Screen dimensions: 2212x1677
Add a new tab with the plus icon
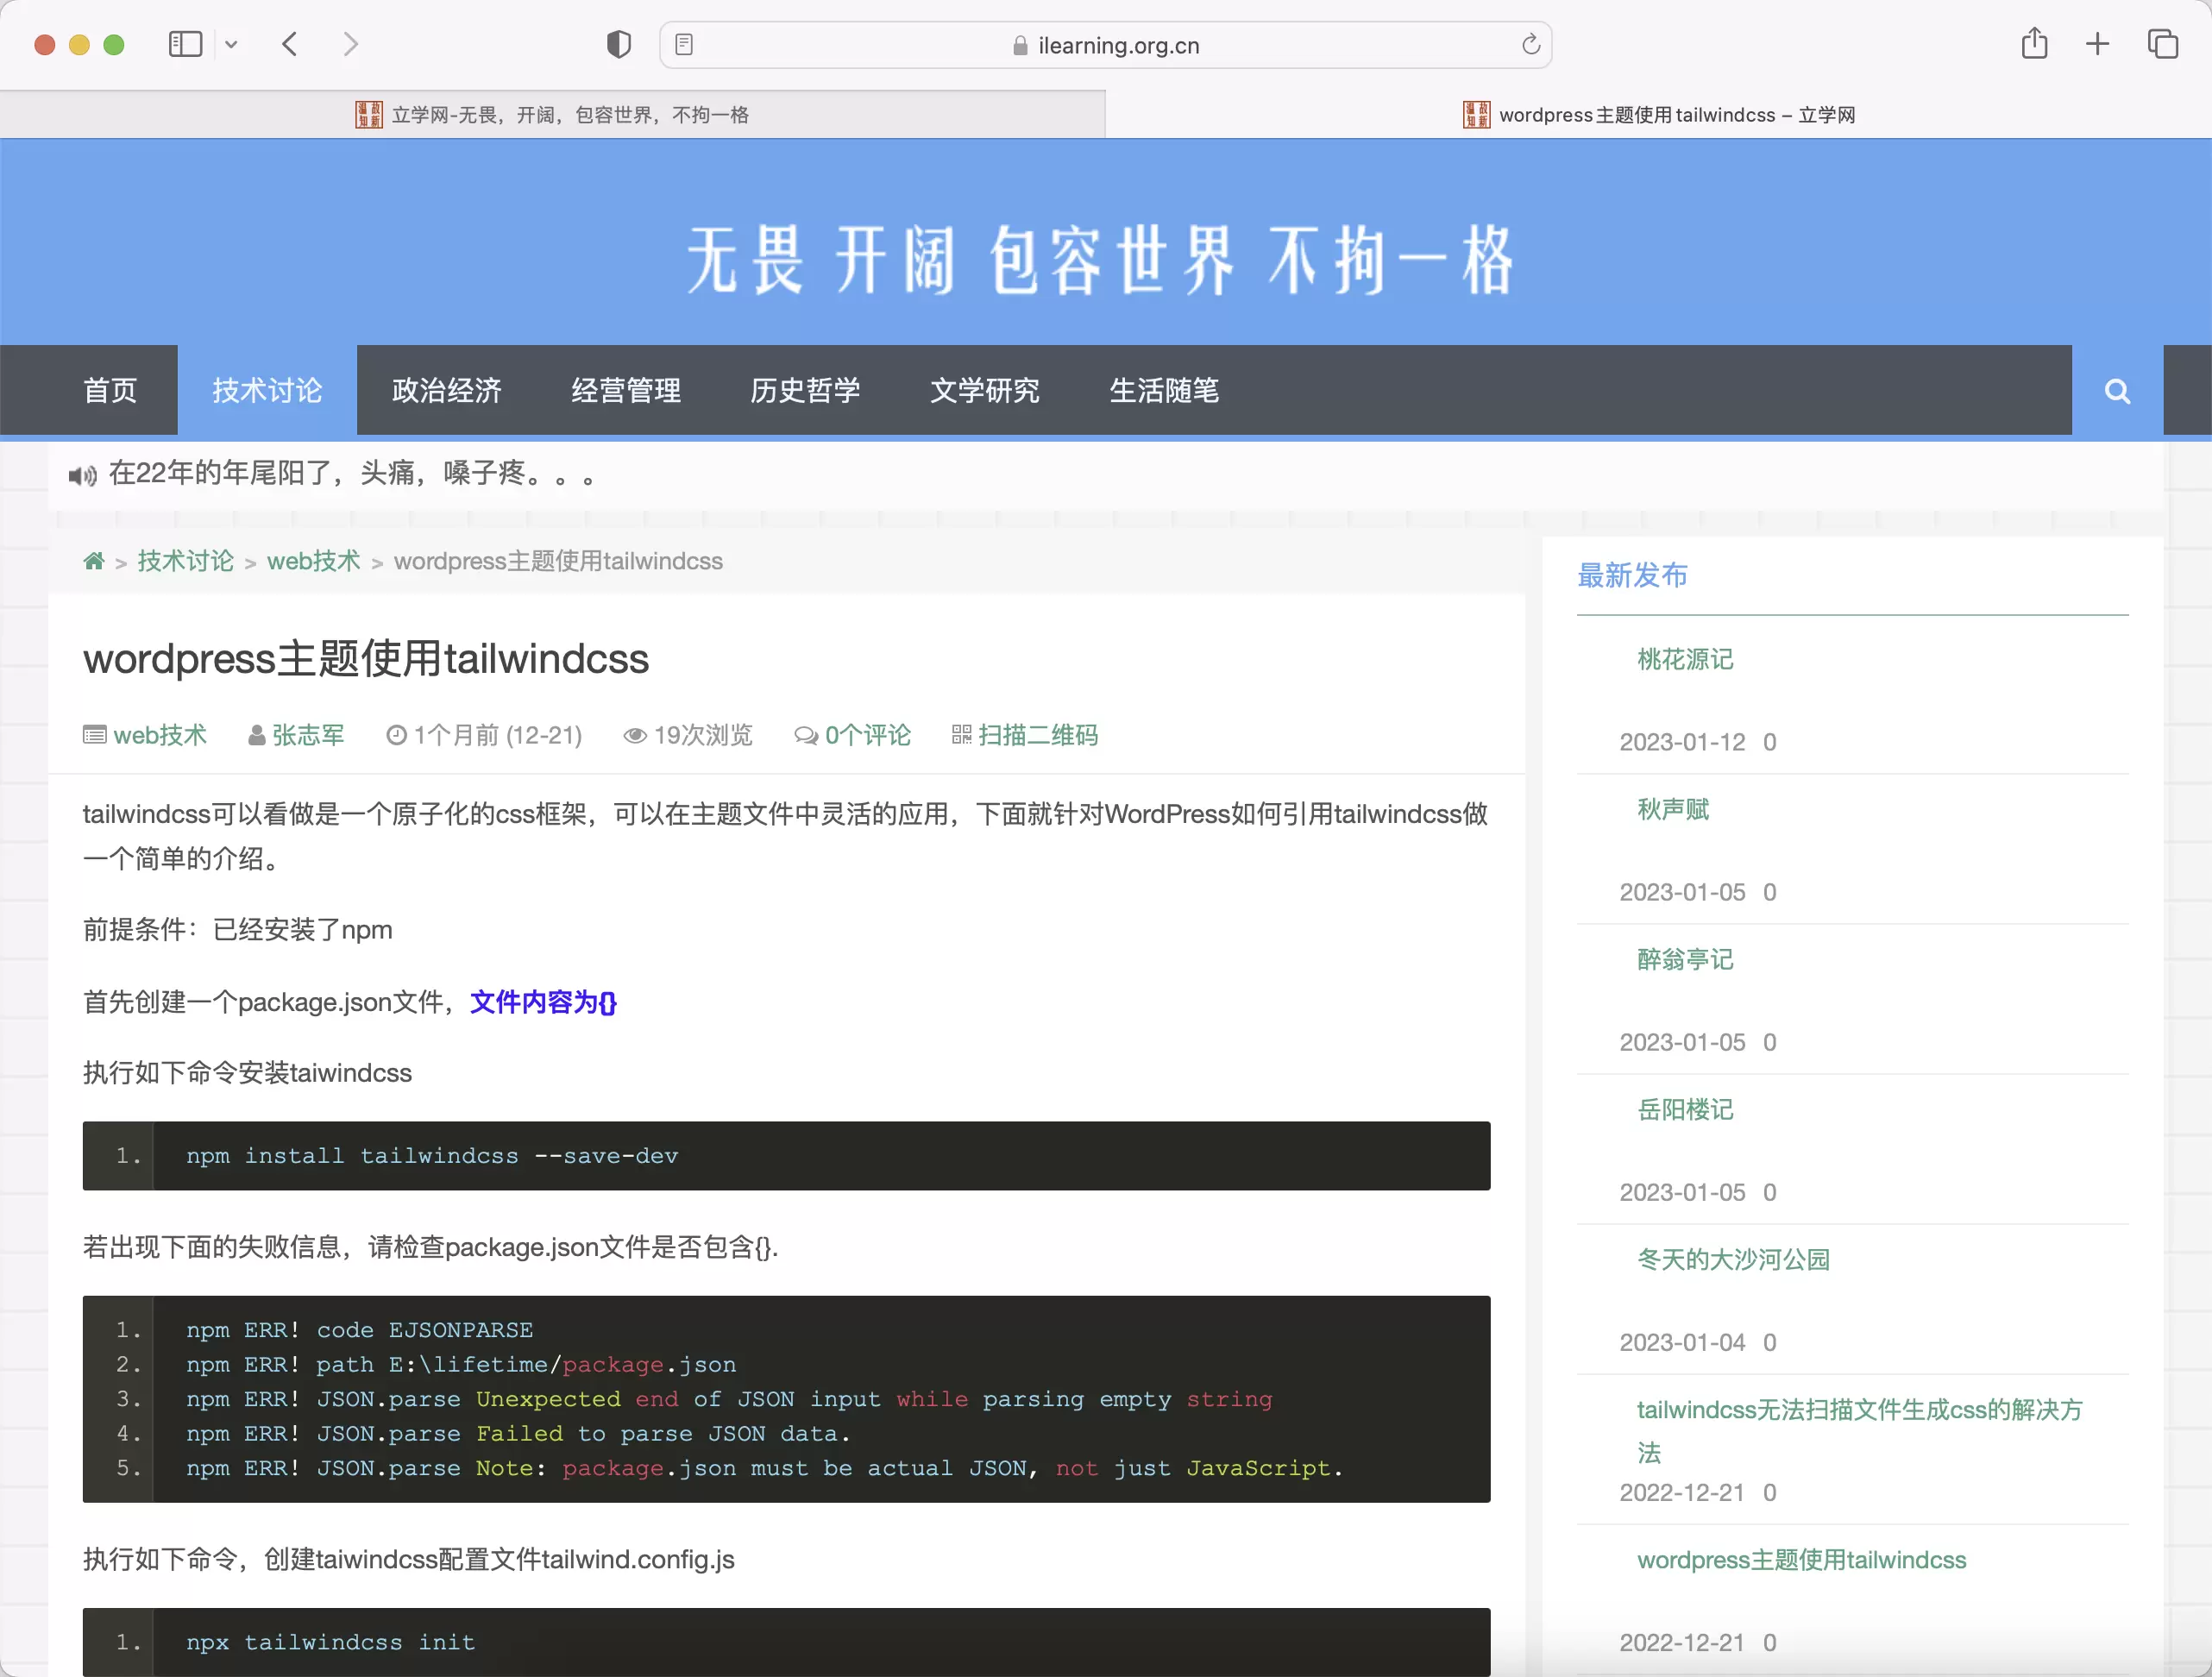[2097, 43]
